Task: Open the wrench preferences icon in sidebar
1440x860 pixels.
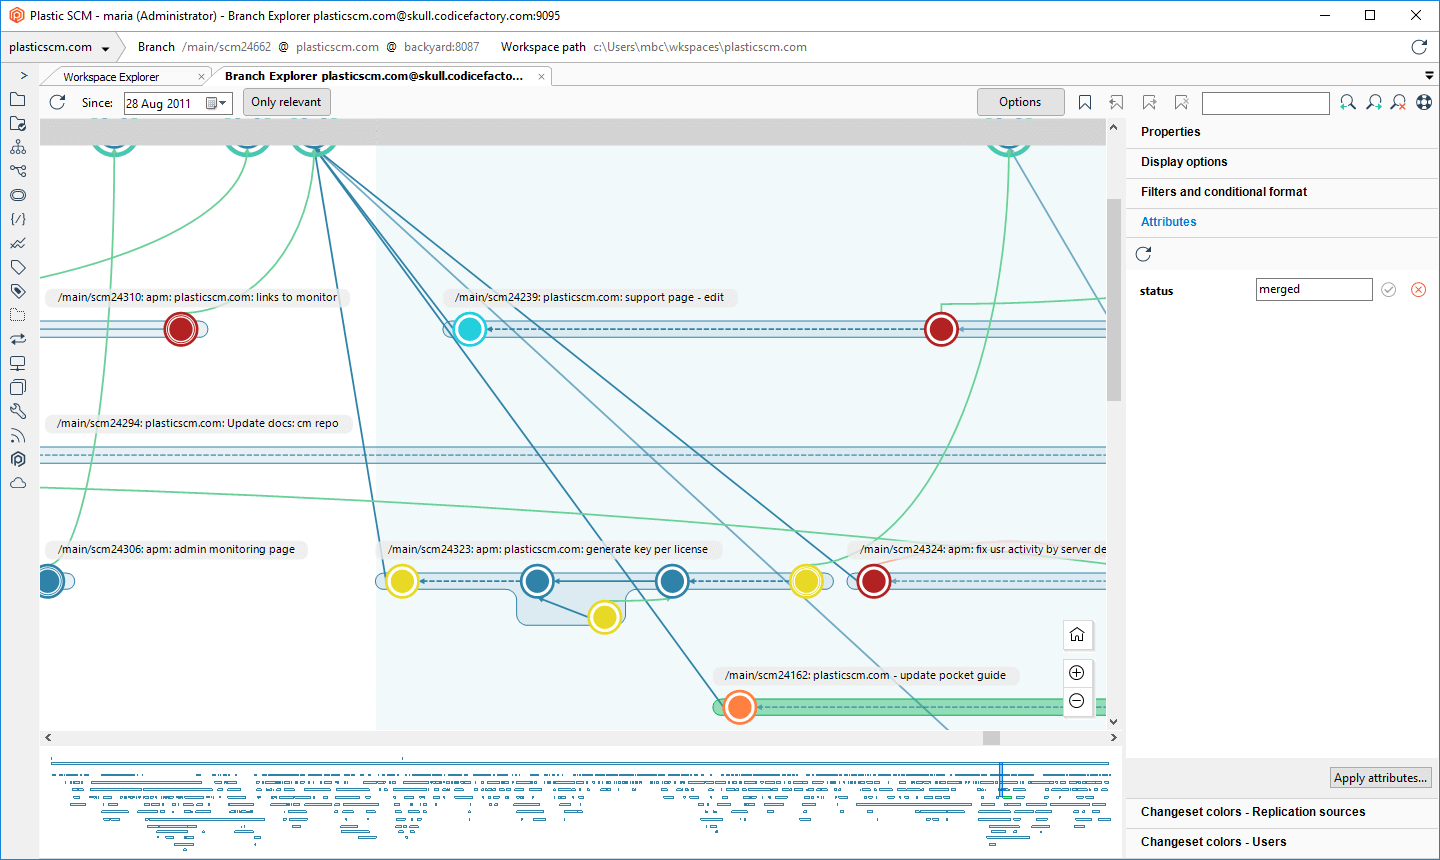Action: [17, 411]
